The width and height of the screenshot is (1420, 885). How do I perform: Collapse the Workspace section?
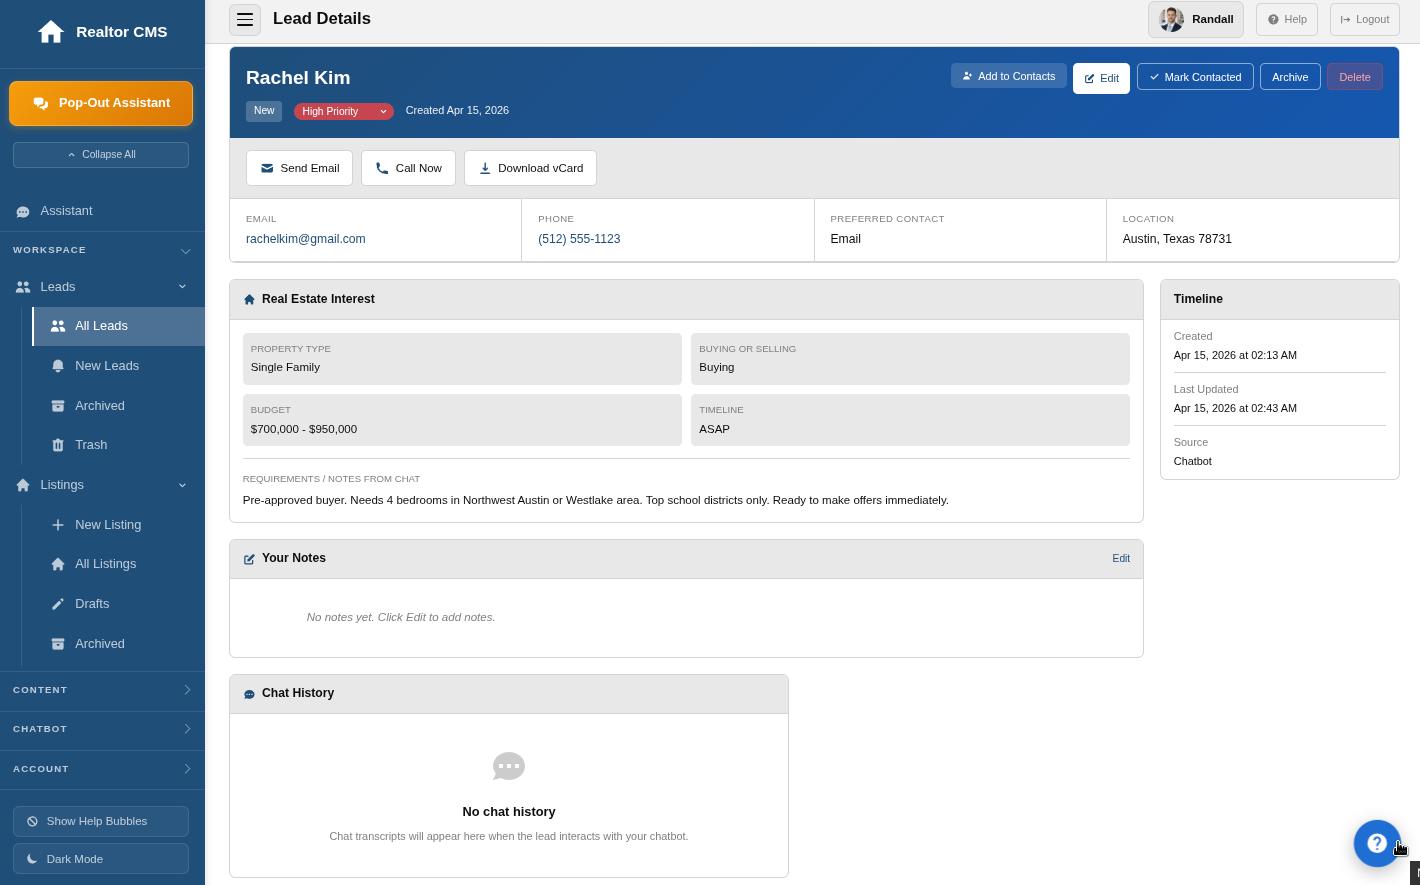click(x=103, y=250)
